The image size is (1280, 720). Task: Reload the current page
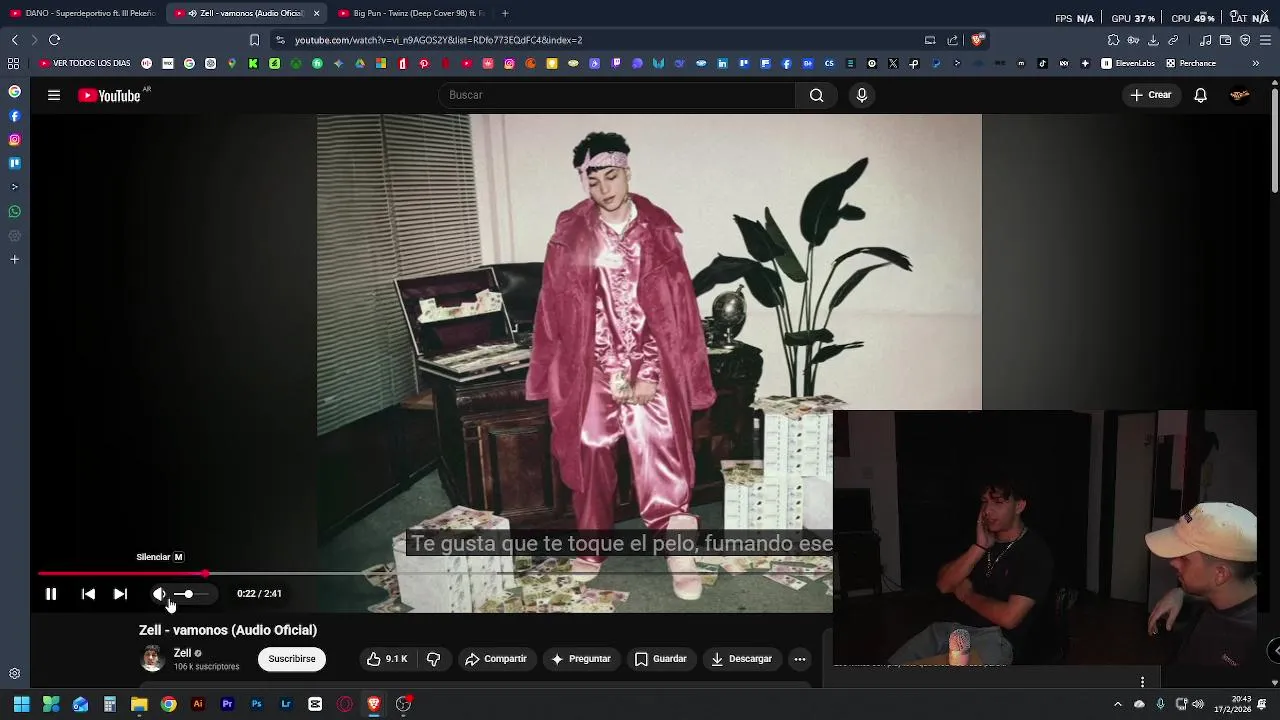pyautogui.click(x=54, y=40)
